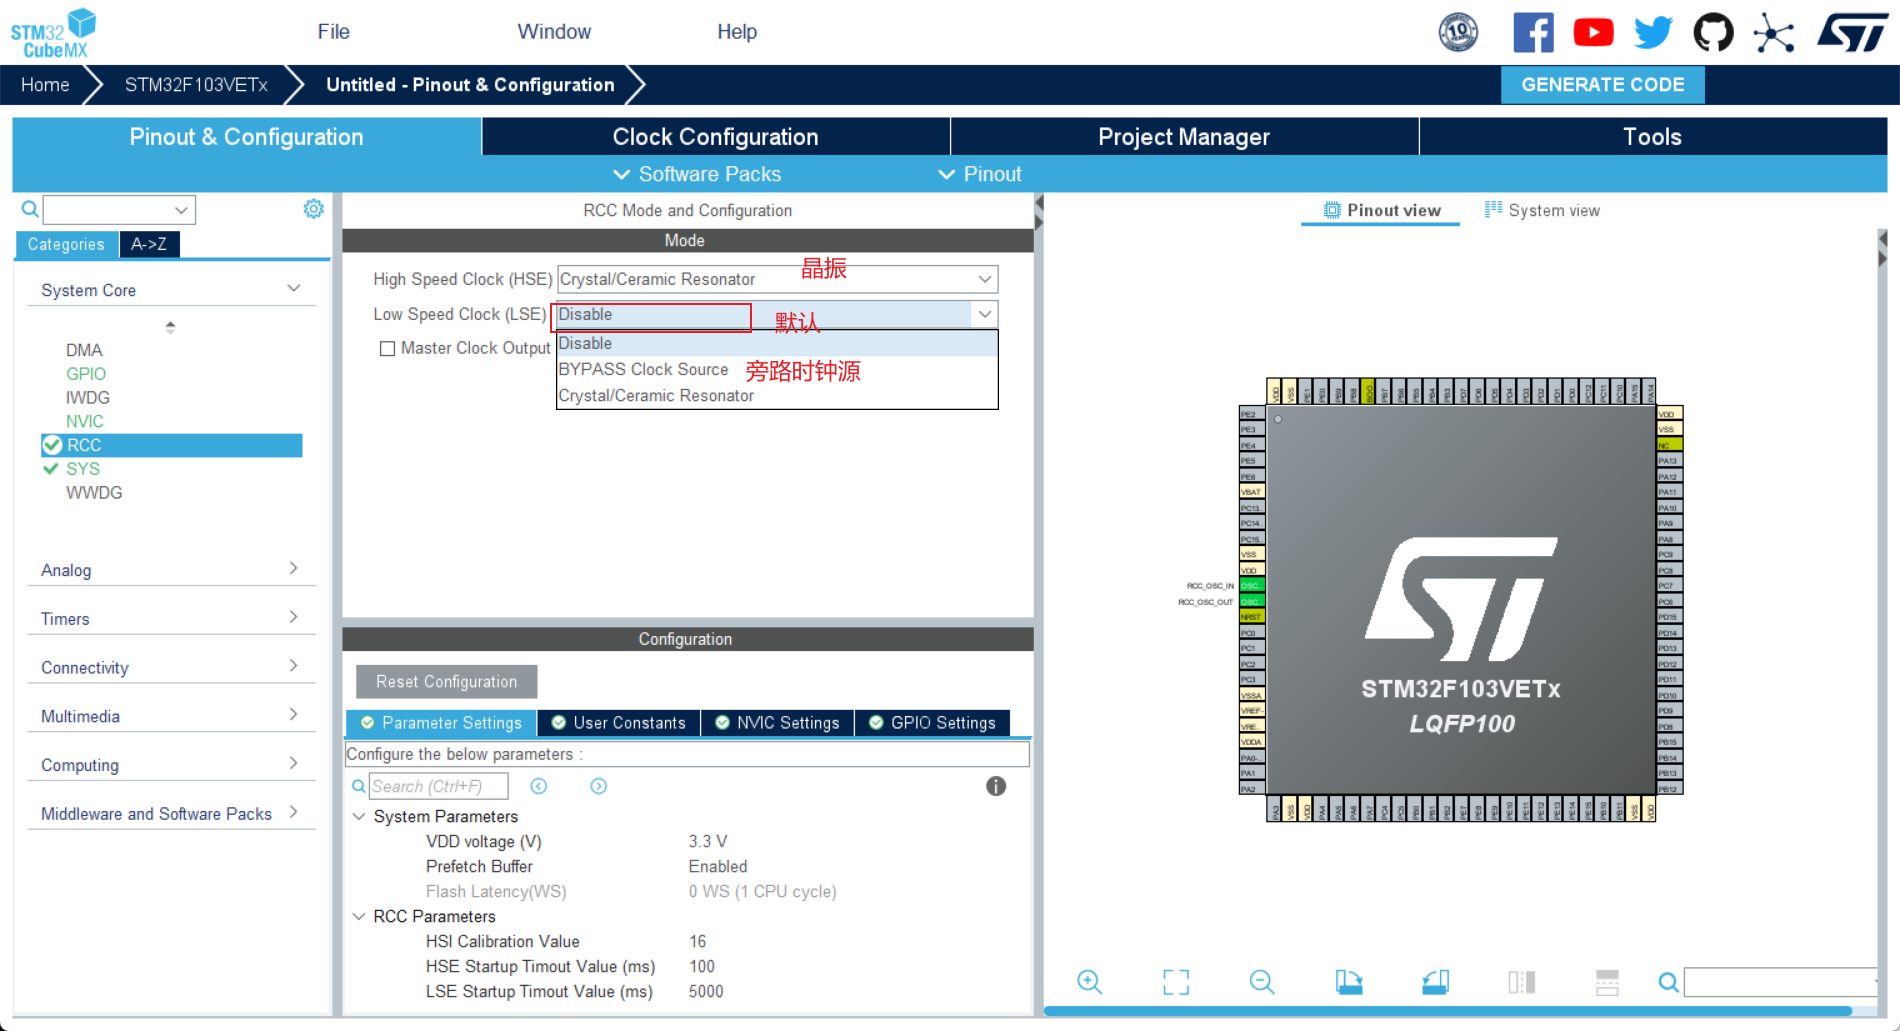Rotate chip view counter-clockwise icon
Screen dimensions: 1900x1031
[1435, 982]
